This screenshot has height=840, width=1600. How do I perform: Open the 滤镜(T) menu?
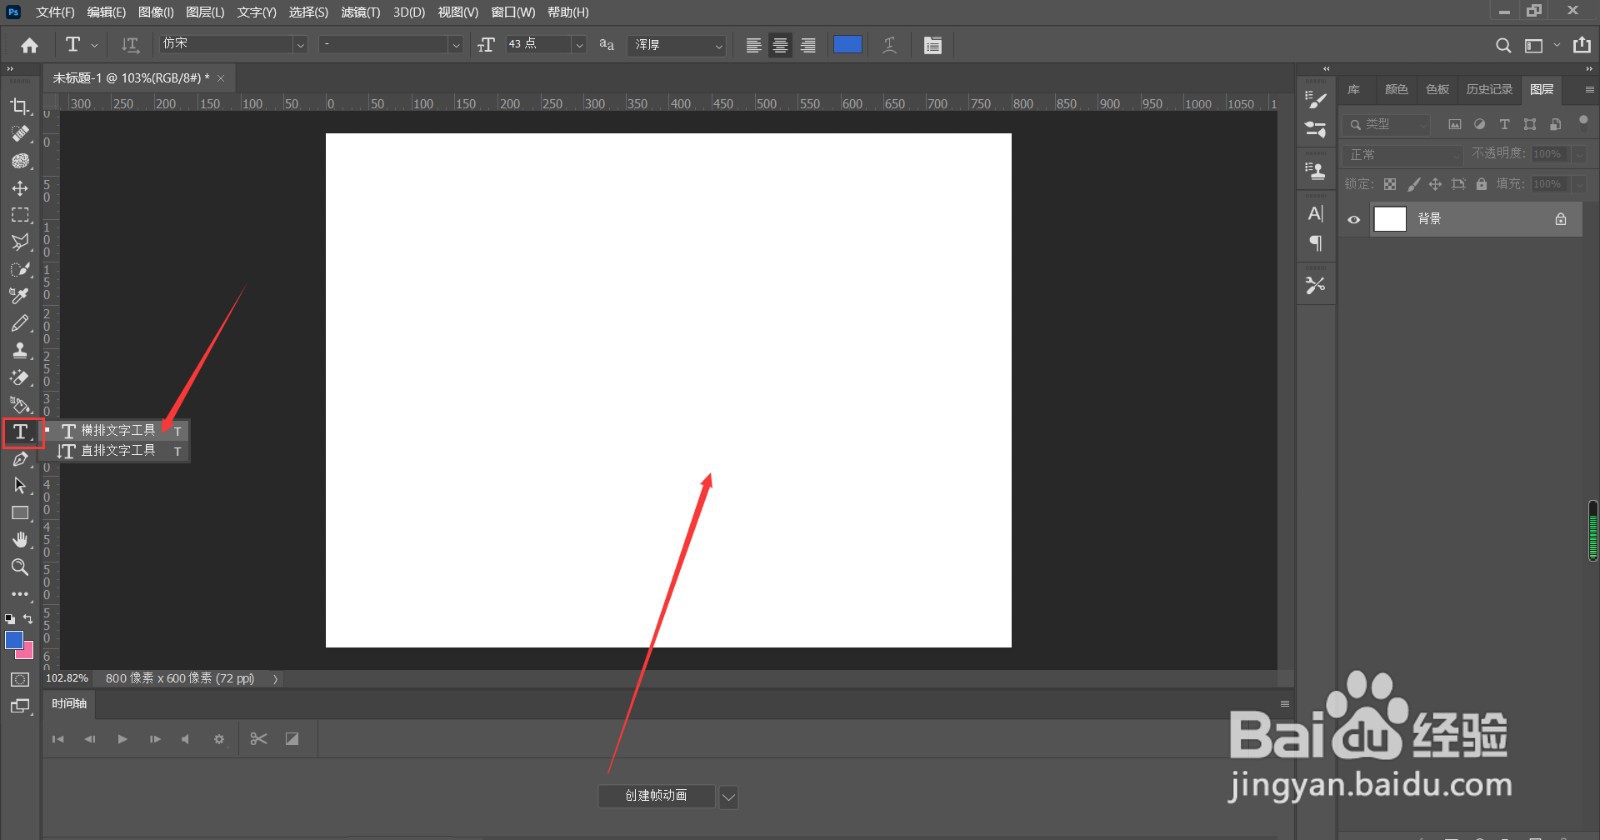click(x=360, y=12)
